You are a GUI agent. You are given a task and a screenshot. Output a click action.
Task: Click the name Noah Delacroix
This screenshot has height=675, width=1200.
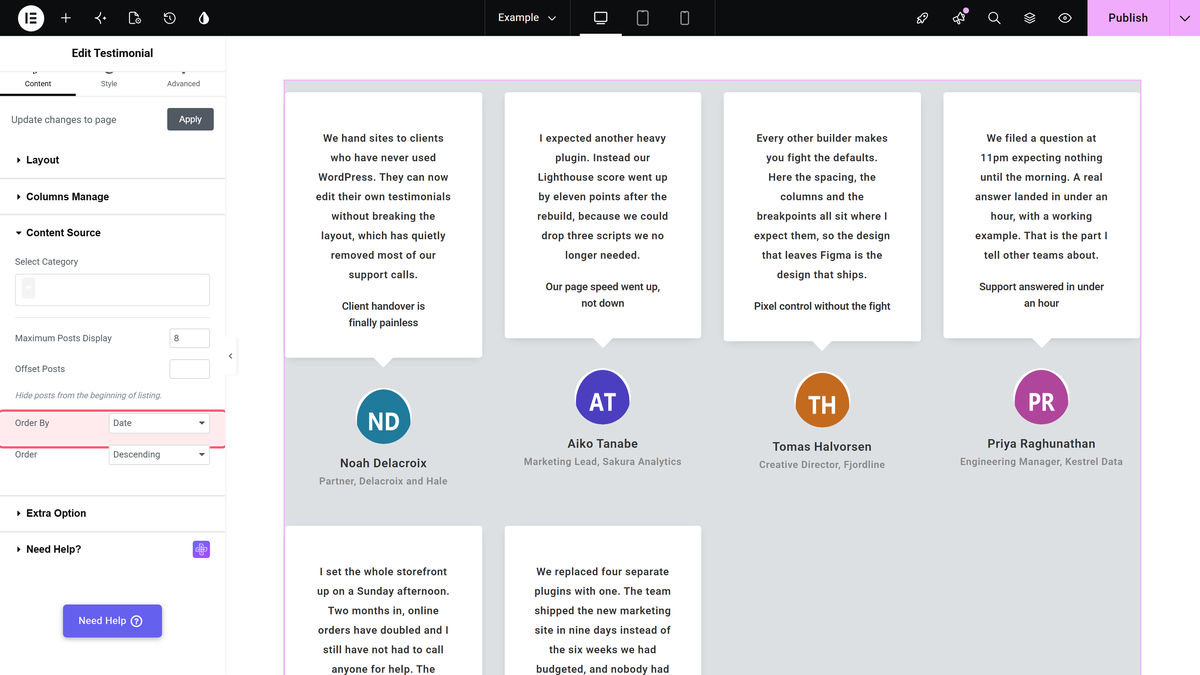(x=383, y=463)
